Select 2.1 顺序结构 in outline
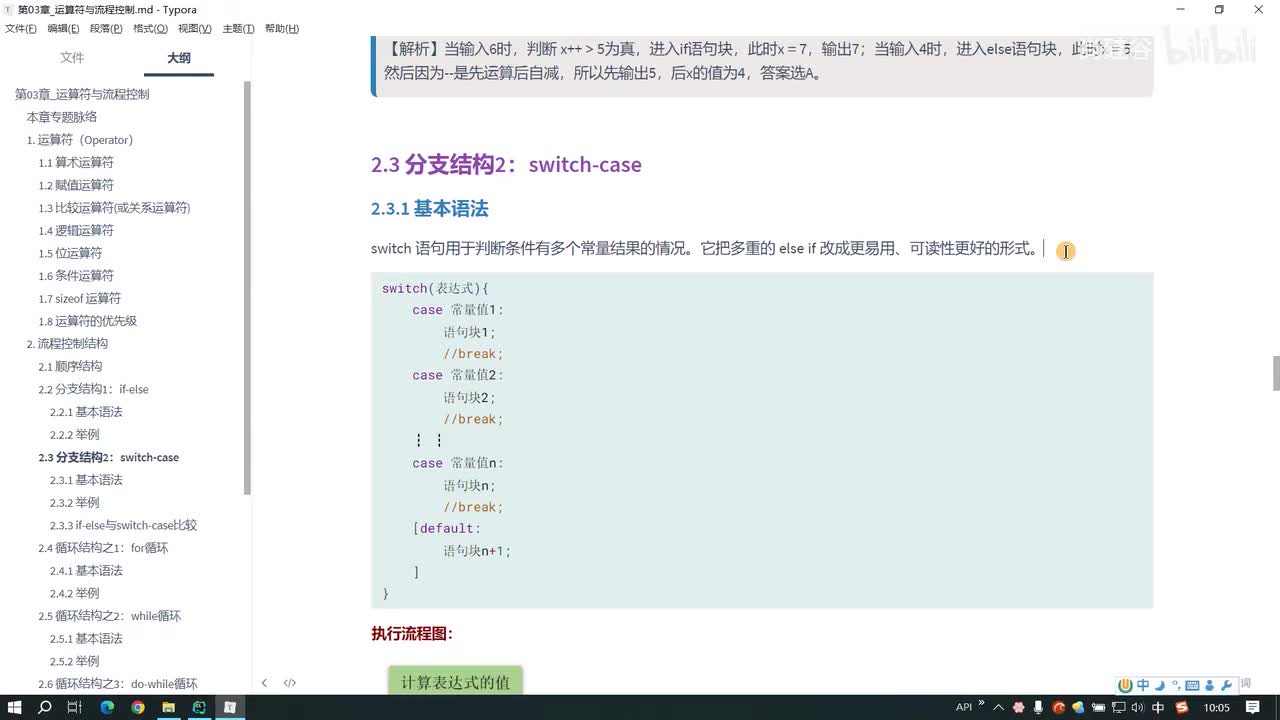The height and width of the screenshot is (720, 1280). (x=70, y=366)
